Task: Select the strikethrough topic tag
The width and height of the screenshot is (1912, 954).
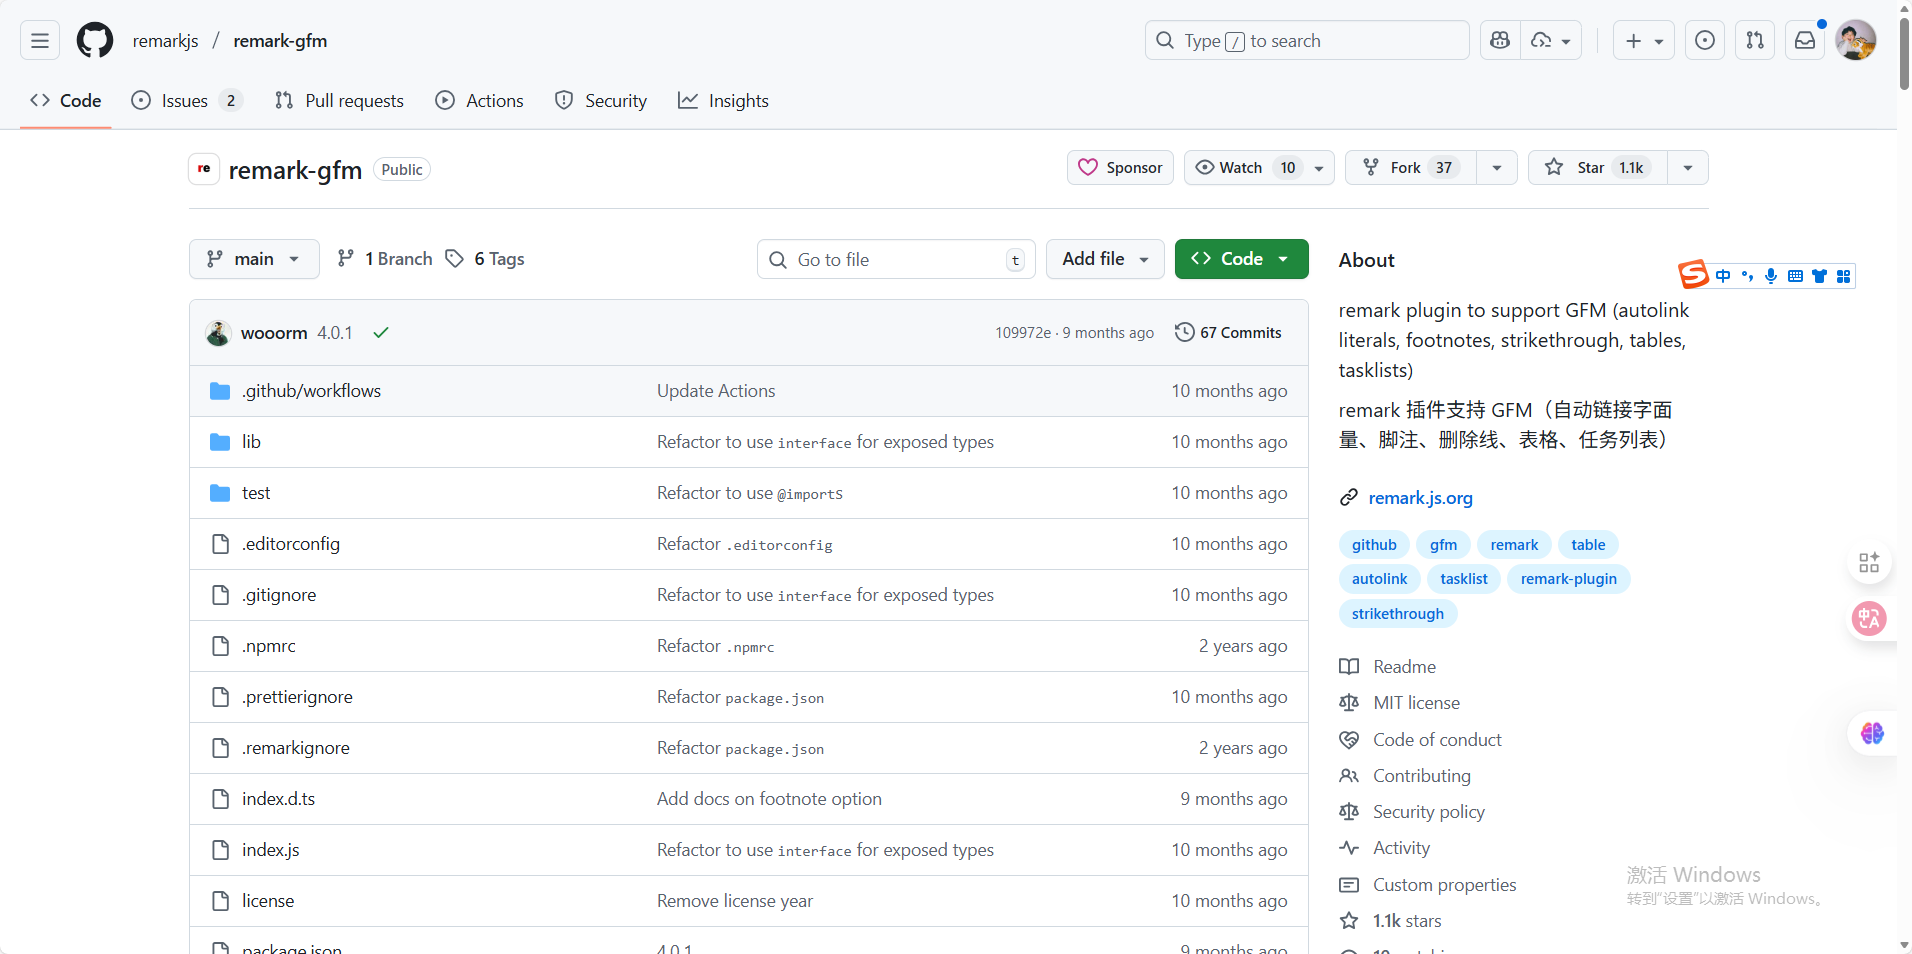Action: (1398, 614)
